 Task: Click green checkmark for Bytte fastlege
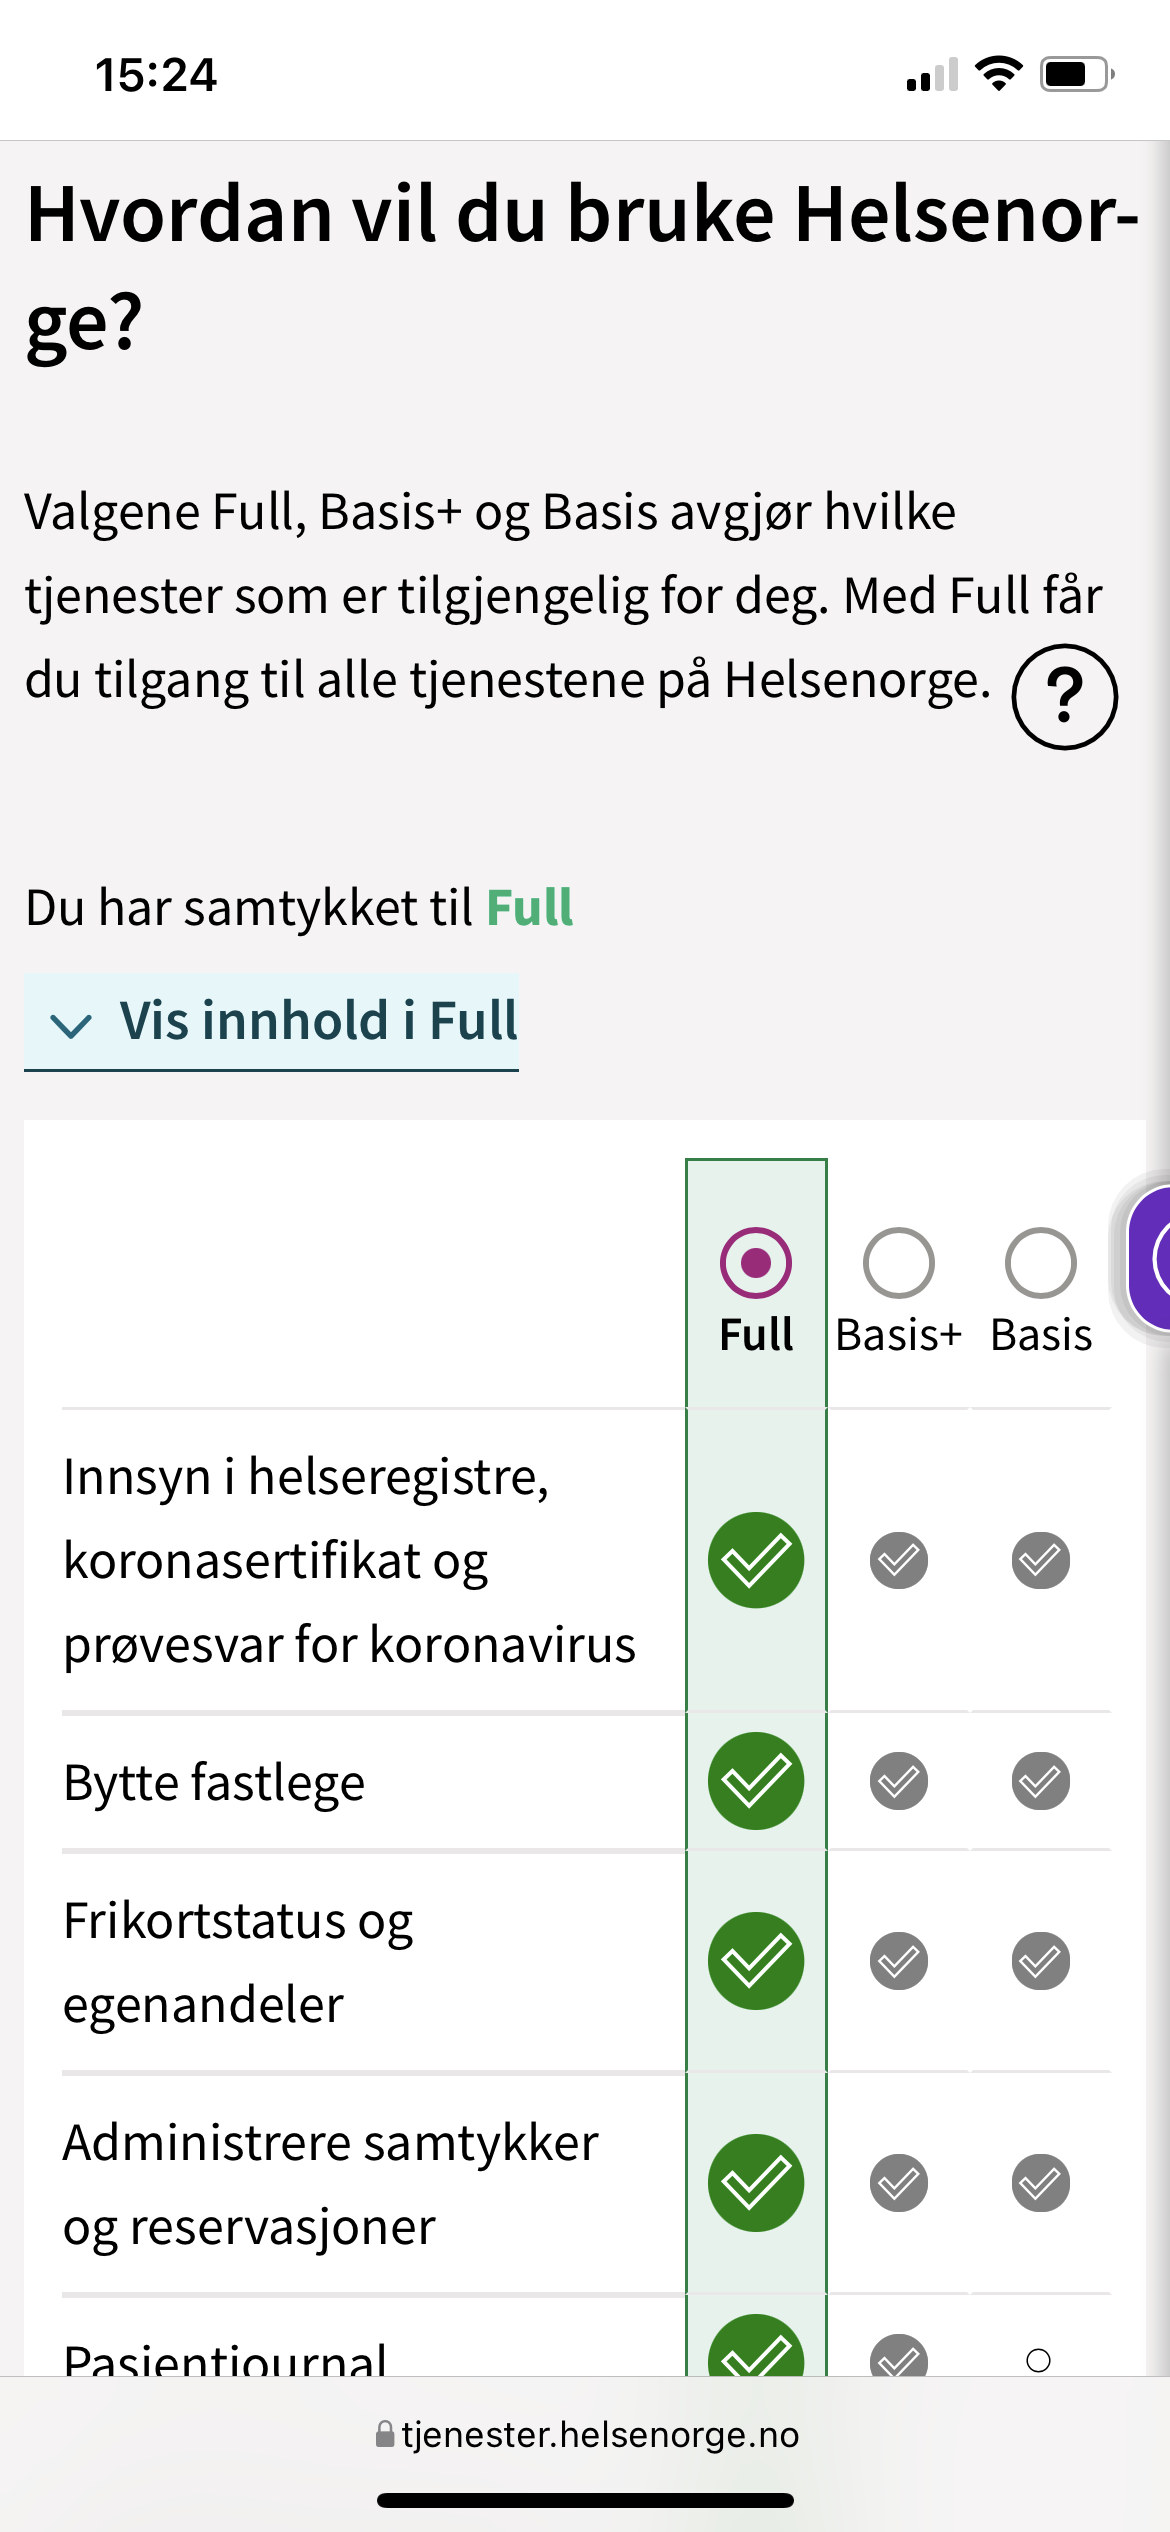tap(756, 1781)
